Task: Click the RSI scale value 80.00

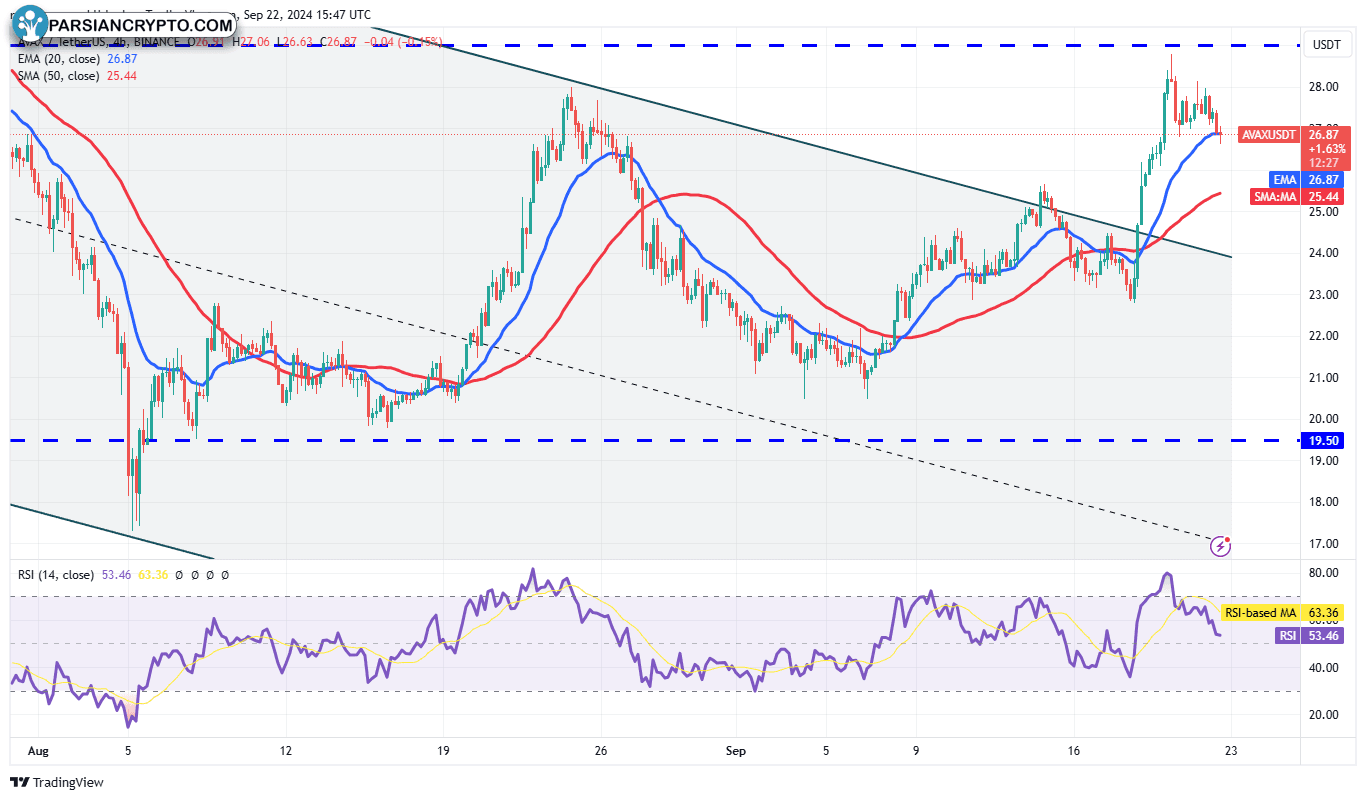Action: (1324, 573)
